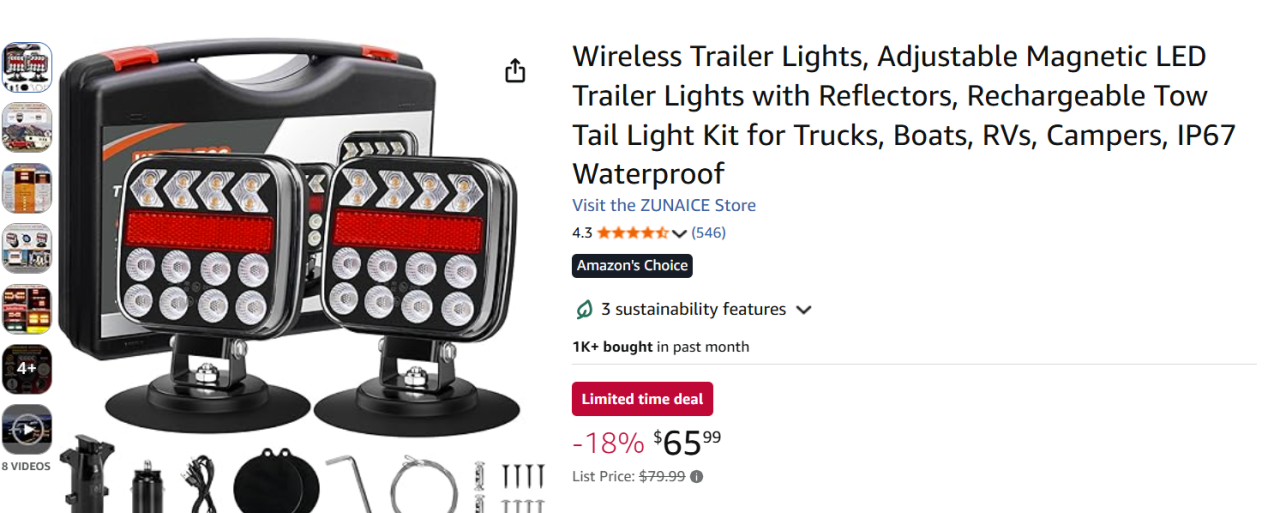Image resolution: width=1280 pixels, height=513 pixels.
Task: Select the third product thumbnail
Action: pyautogui.click(x=27, y=188)
